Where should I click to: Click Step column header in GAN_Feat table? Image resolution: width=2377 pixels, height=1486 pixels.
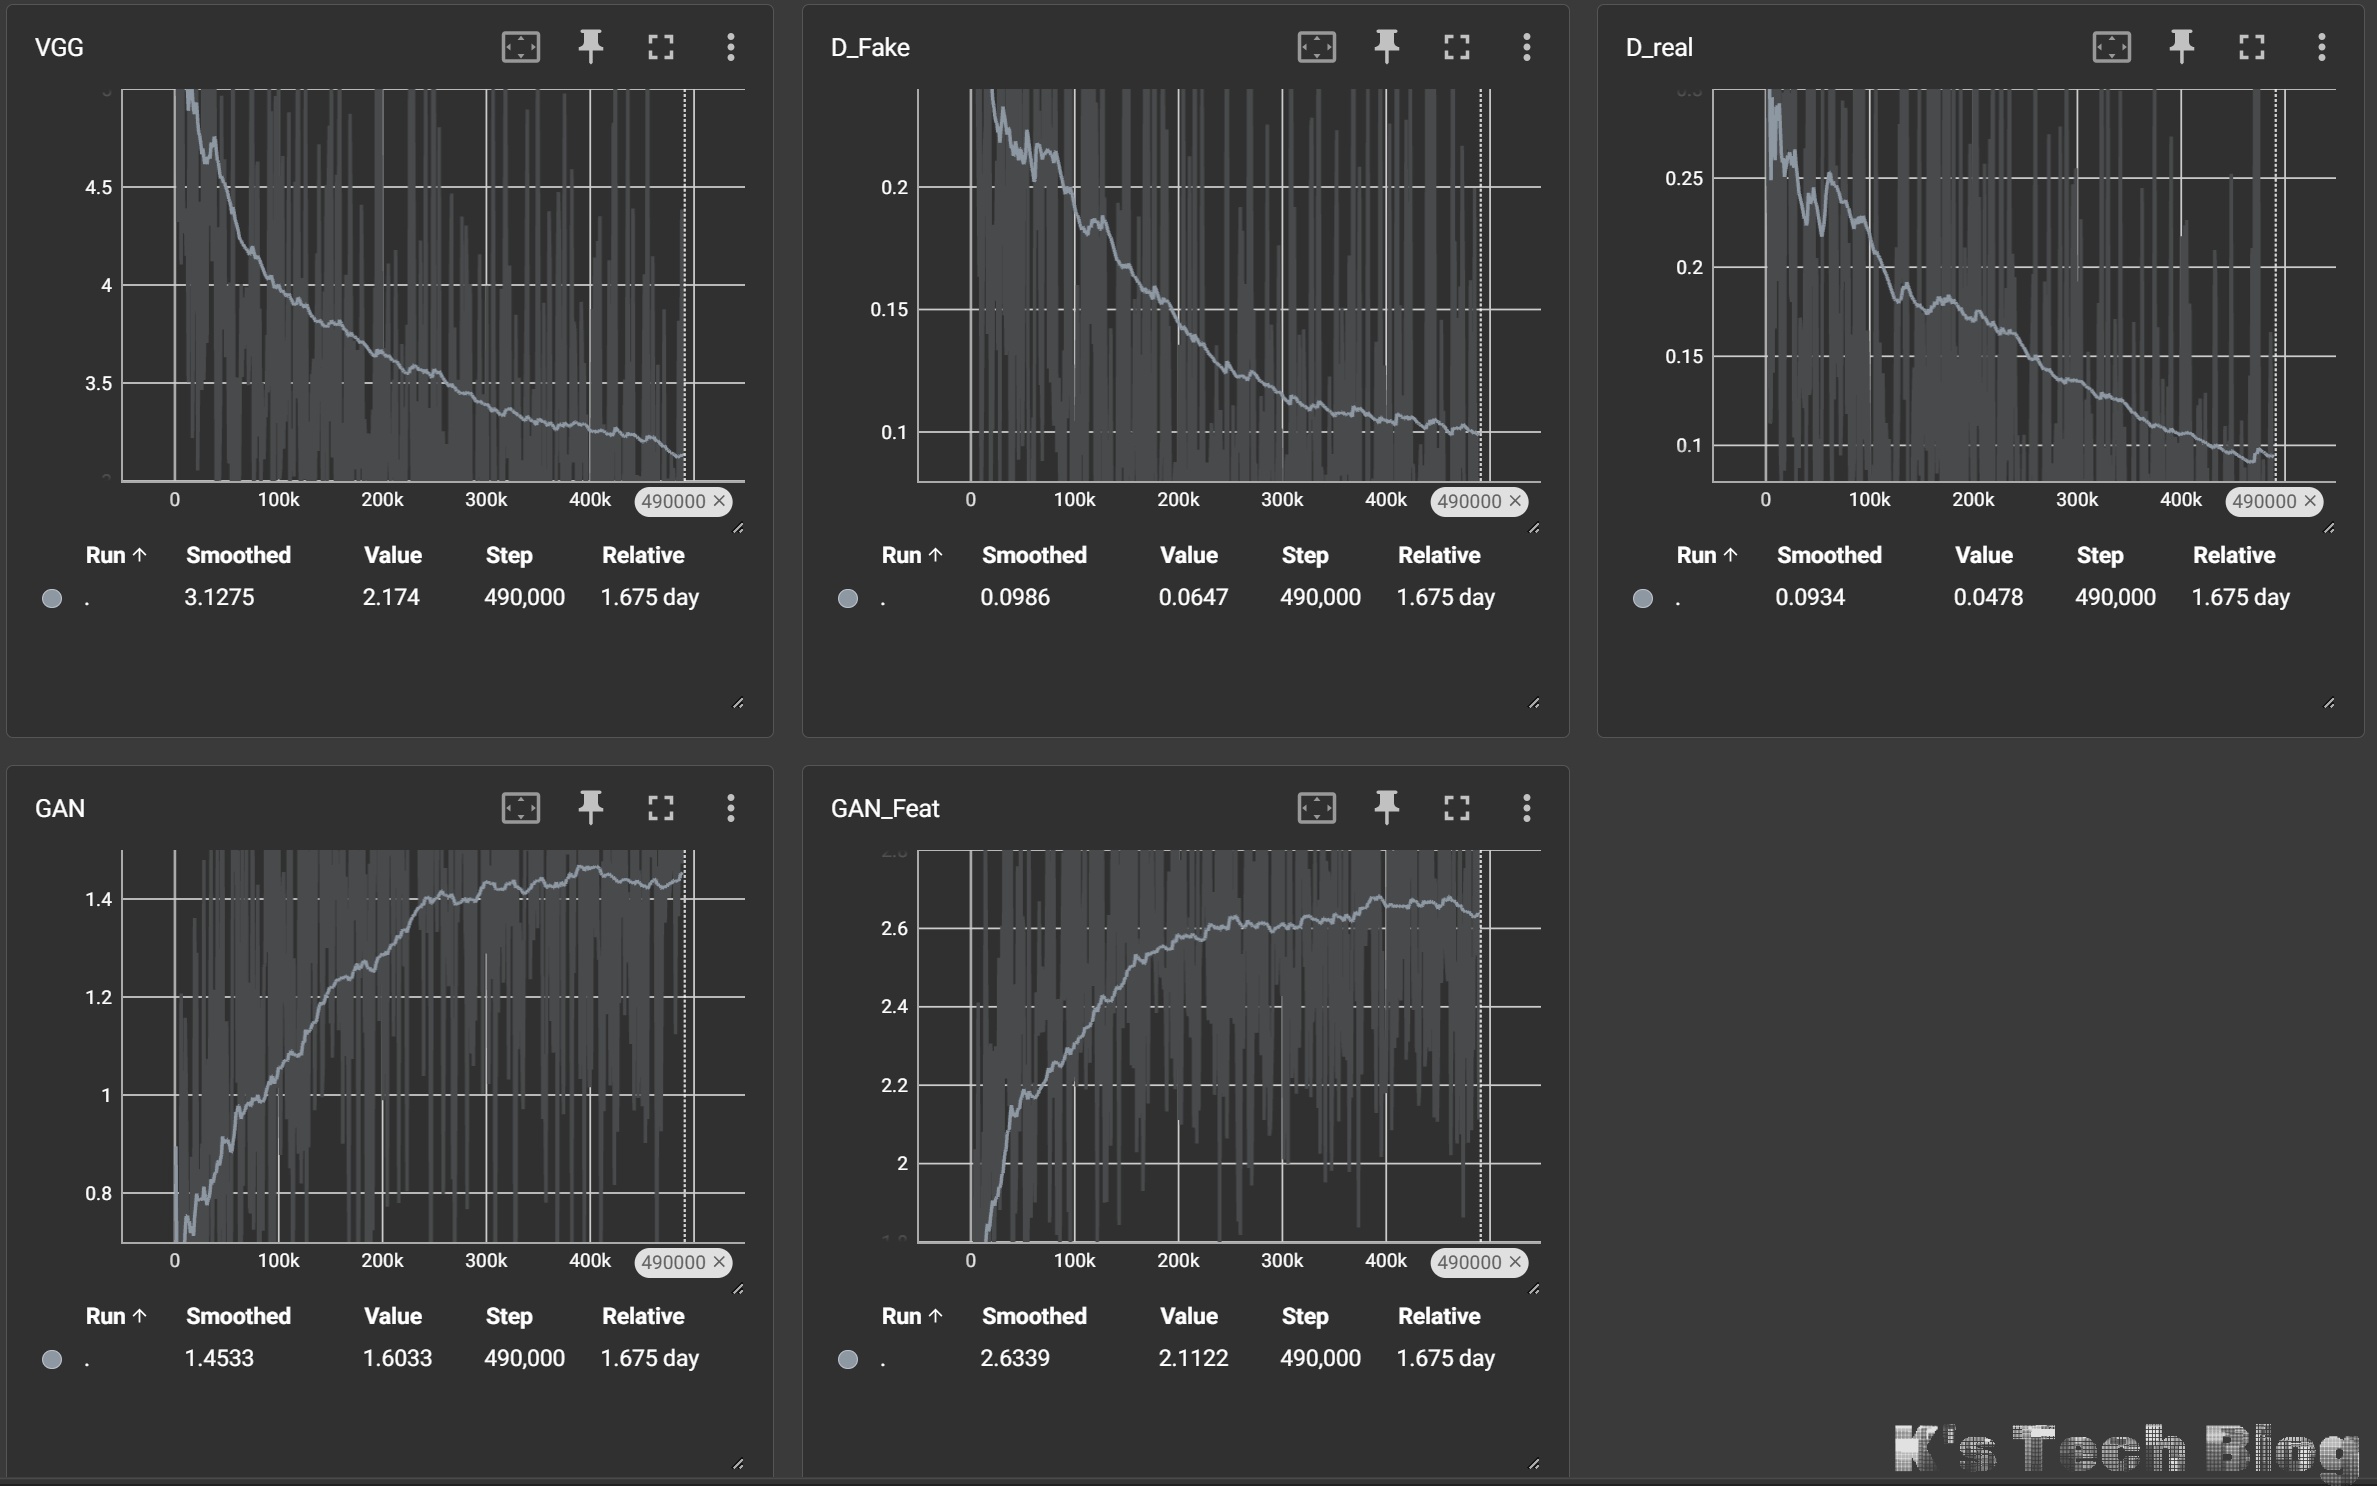click(x=1304, y=1316)
